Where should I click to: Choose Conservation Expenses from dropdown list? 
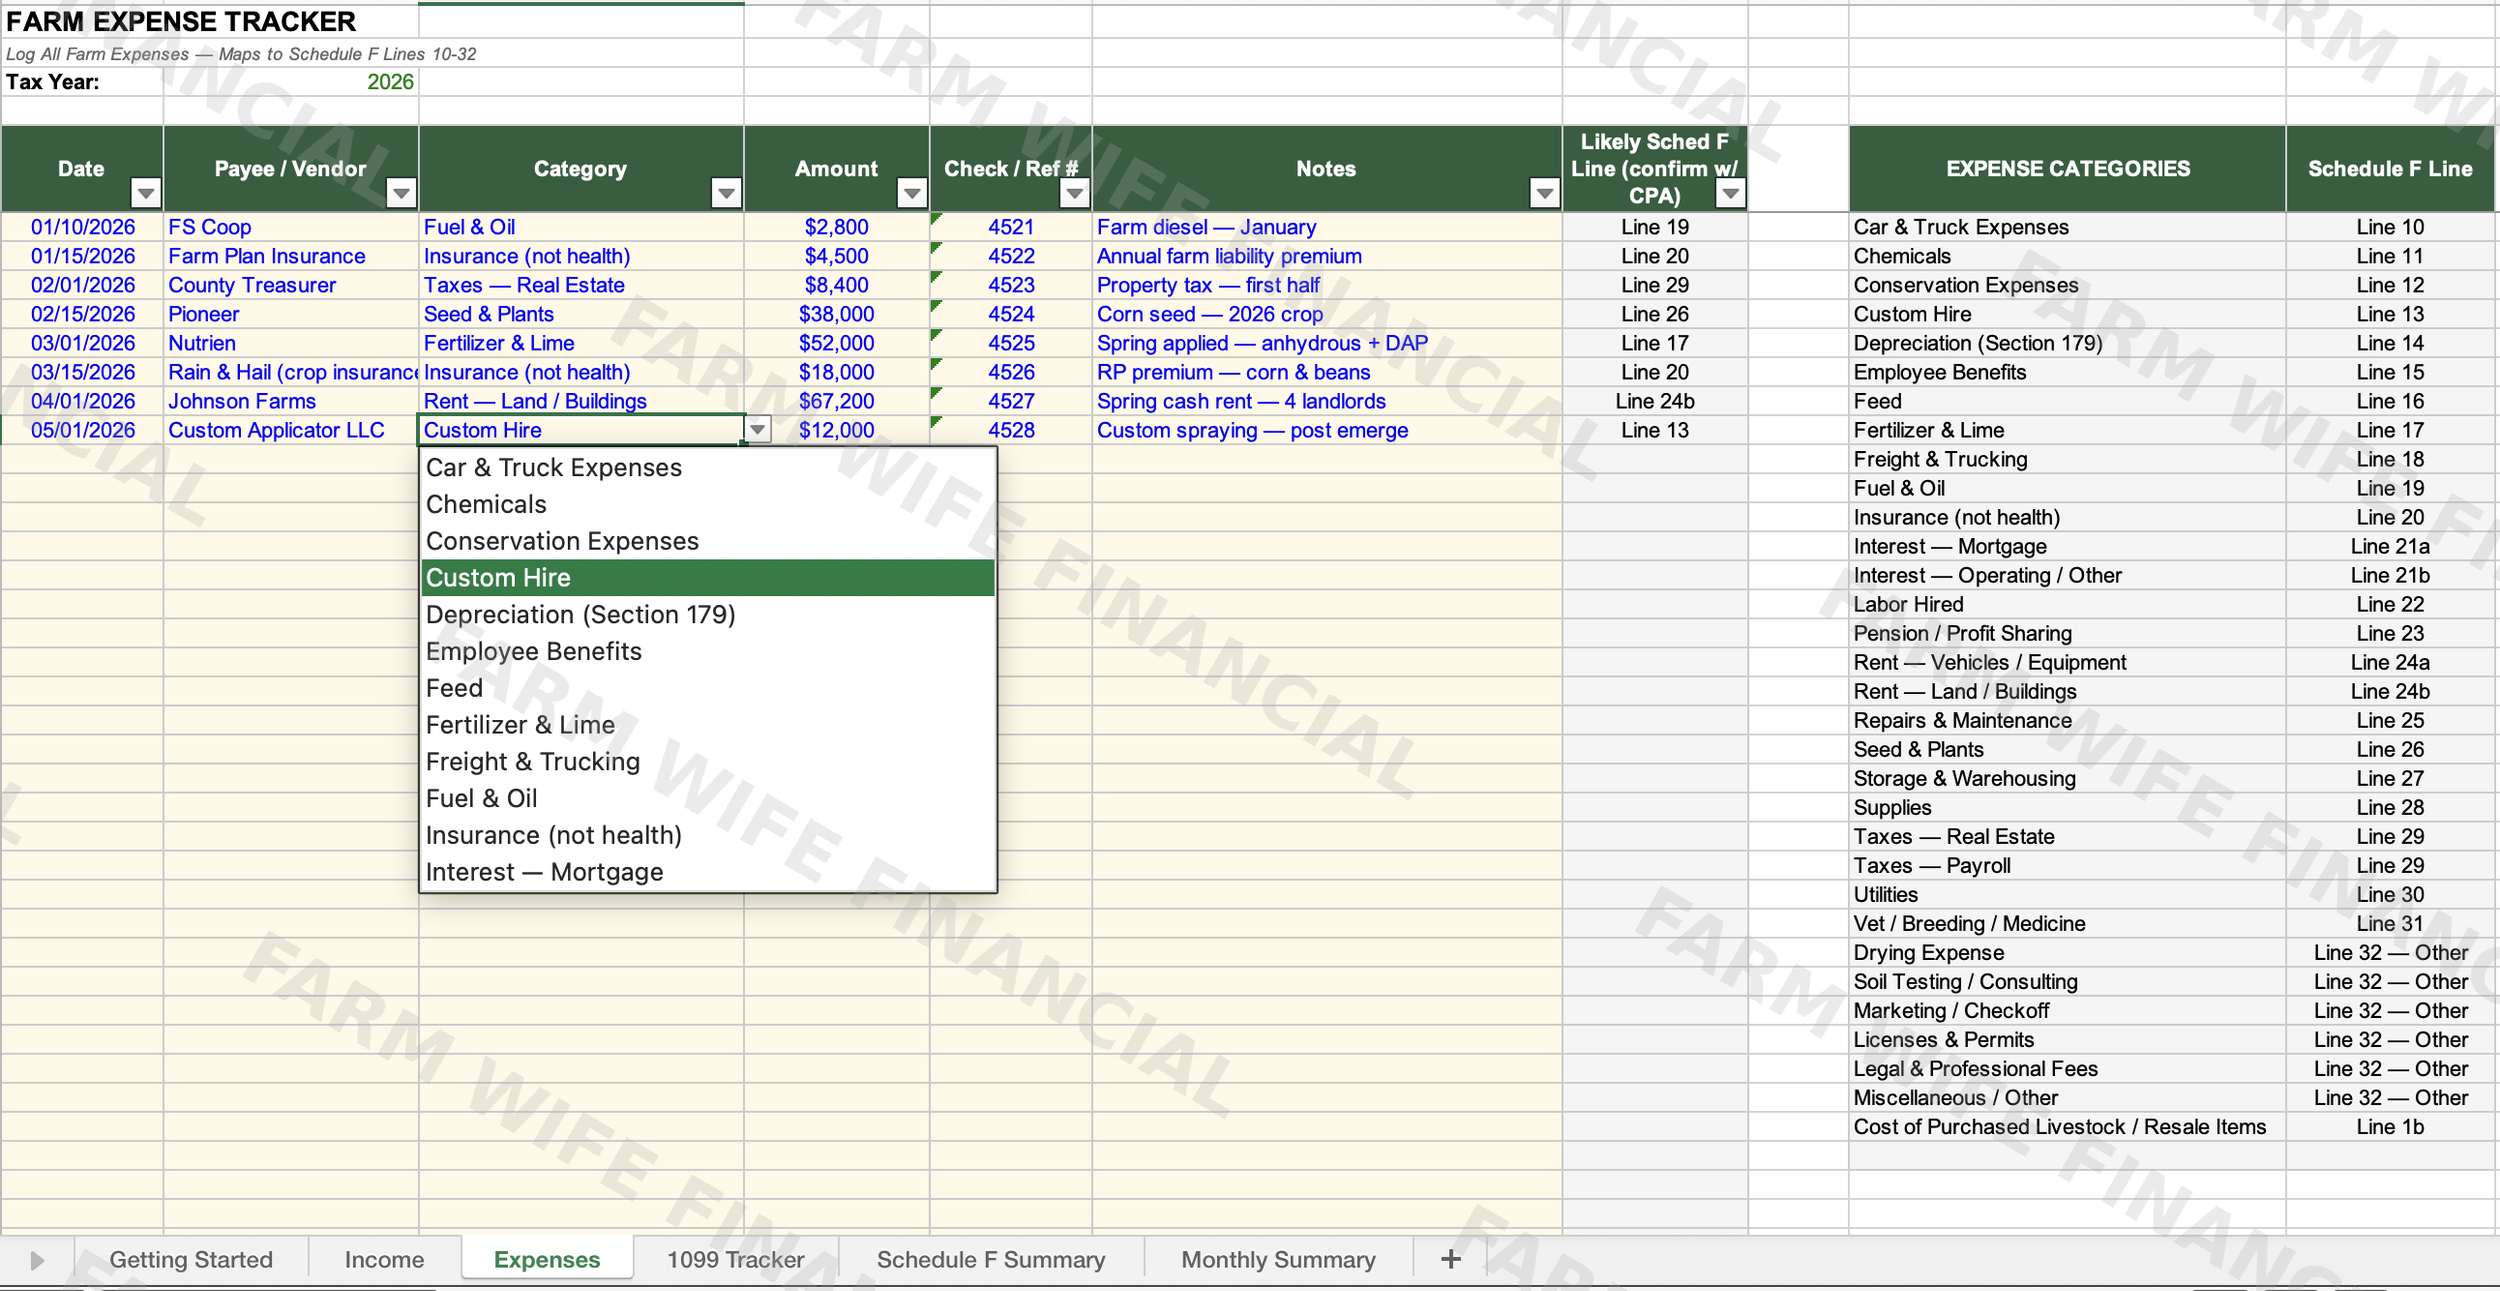click(x=708, y=541)
